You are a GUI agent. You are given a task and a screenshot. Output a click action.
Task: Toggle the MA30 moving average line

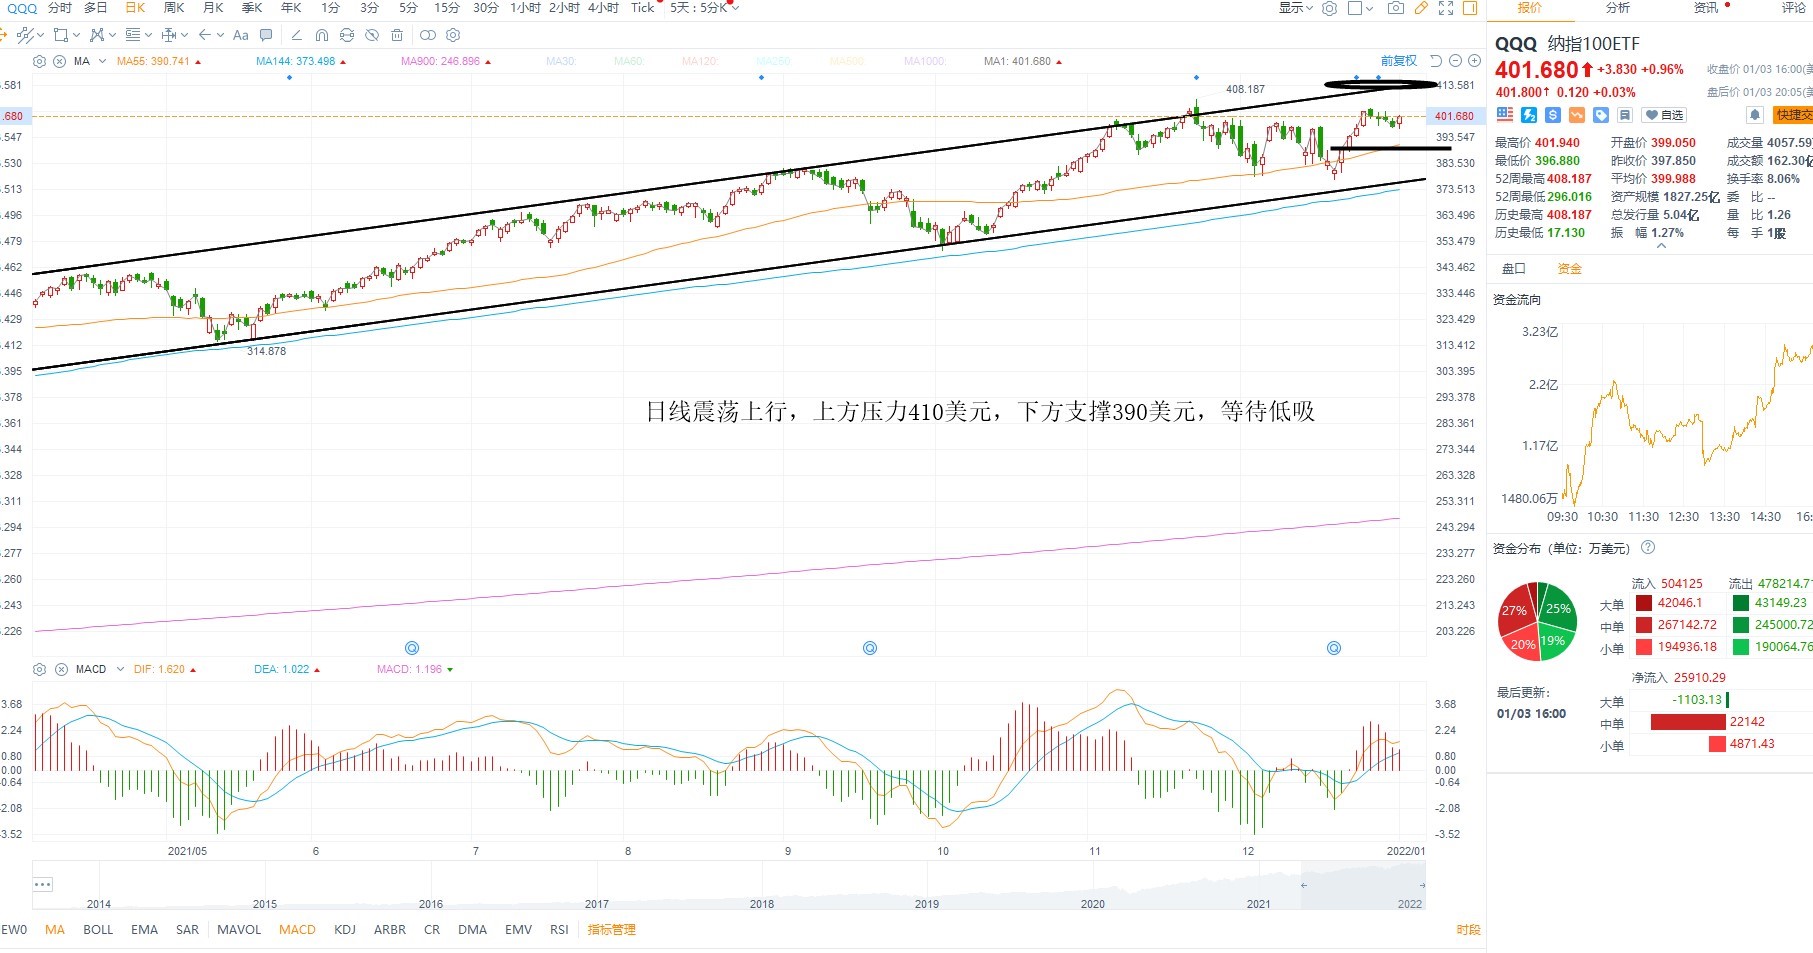(x=561, y=61)
